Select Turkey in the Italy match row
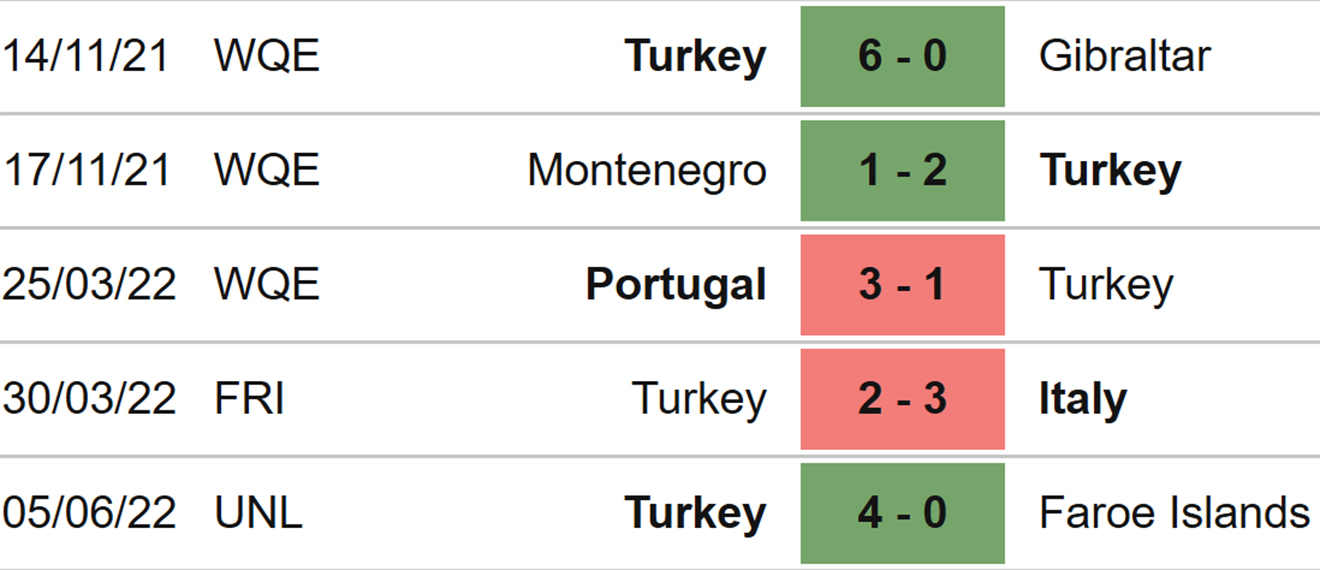The image size is (1320, 570). 700,400
